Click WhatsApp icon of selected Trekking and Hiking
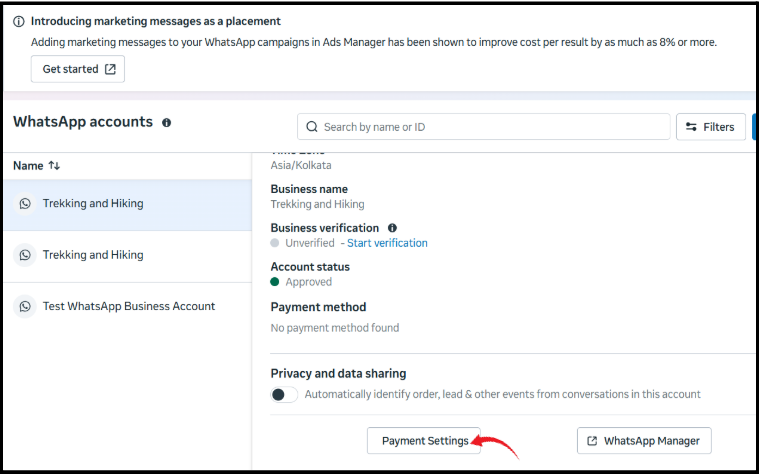Viewport: 759px width, 476px height. point(25,203)
